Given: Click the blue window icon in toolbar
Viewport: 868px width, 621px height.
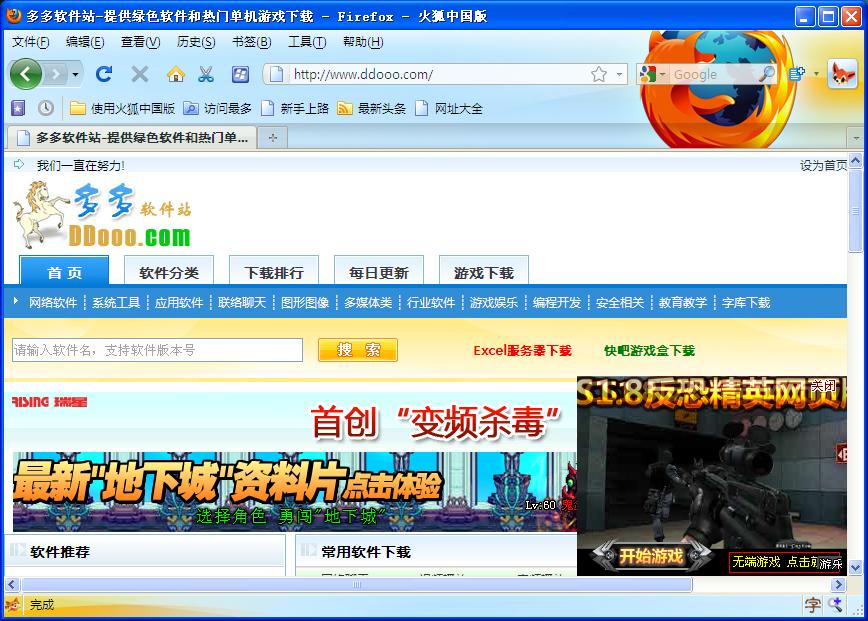Looking at the screenshot, I should click(240, 74).
